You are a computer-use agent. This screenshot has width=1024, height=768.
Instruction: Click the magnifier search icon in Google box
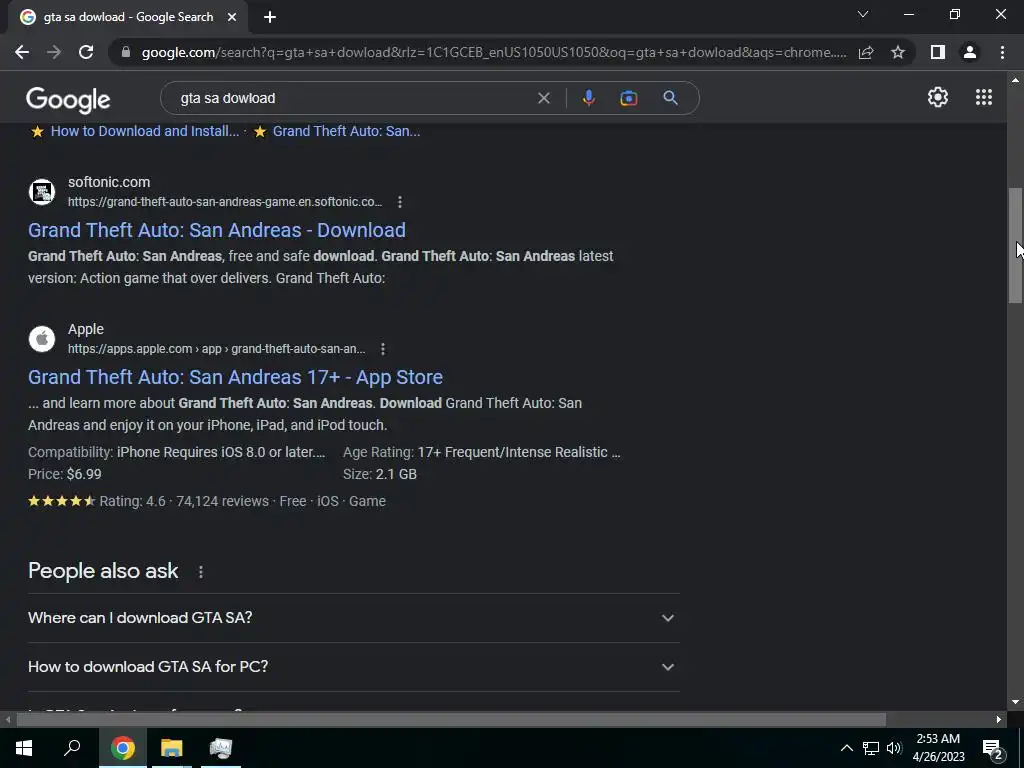[x=670, y=98]
